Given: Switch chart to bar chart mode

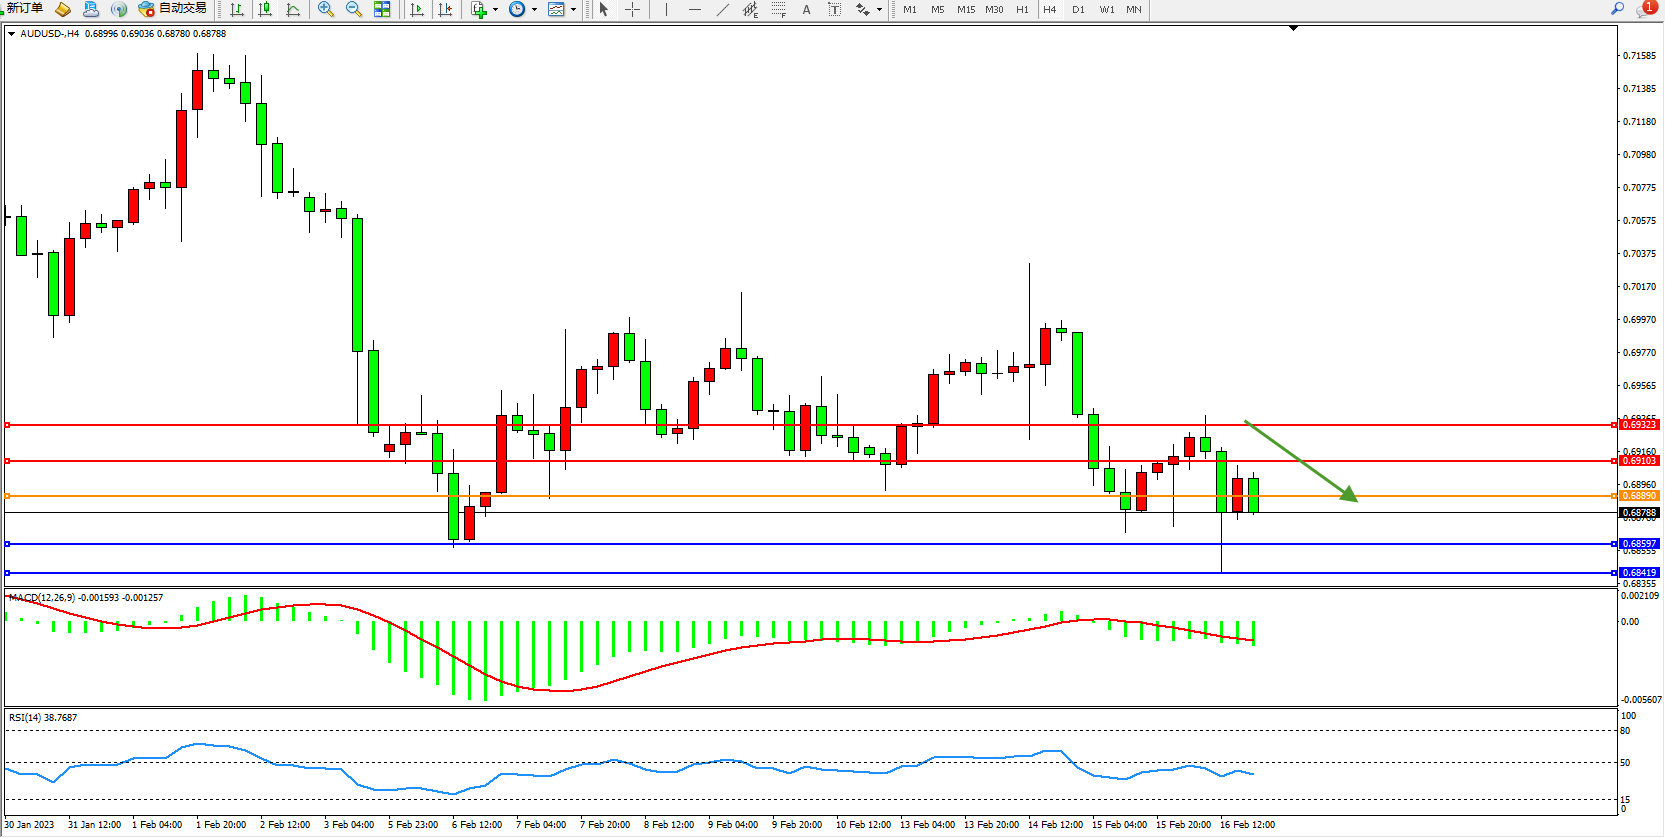Looking at the screenshot, I should coord(237,9).
